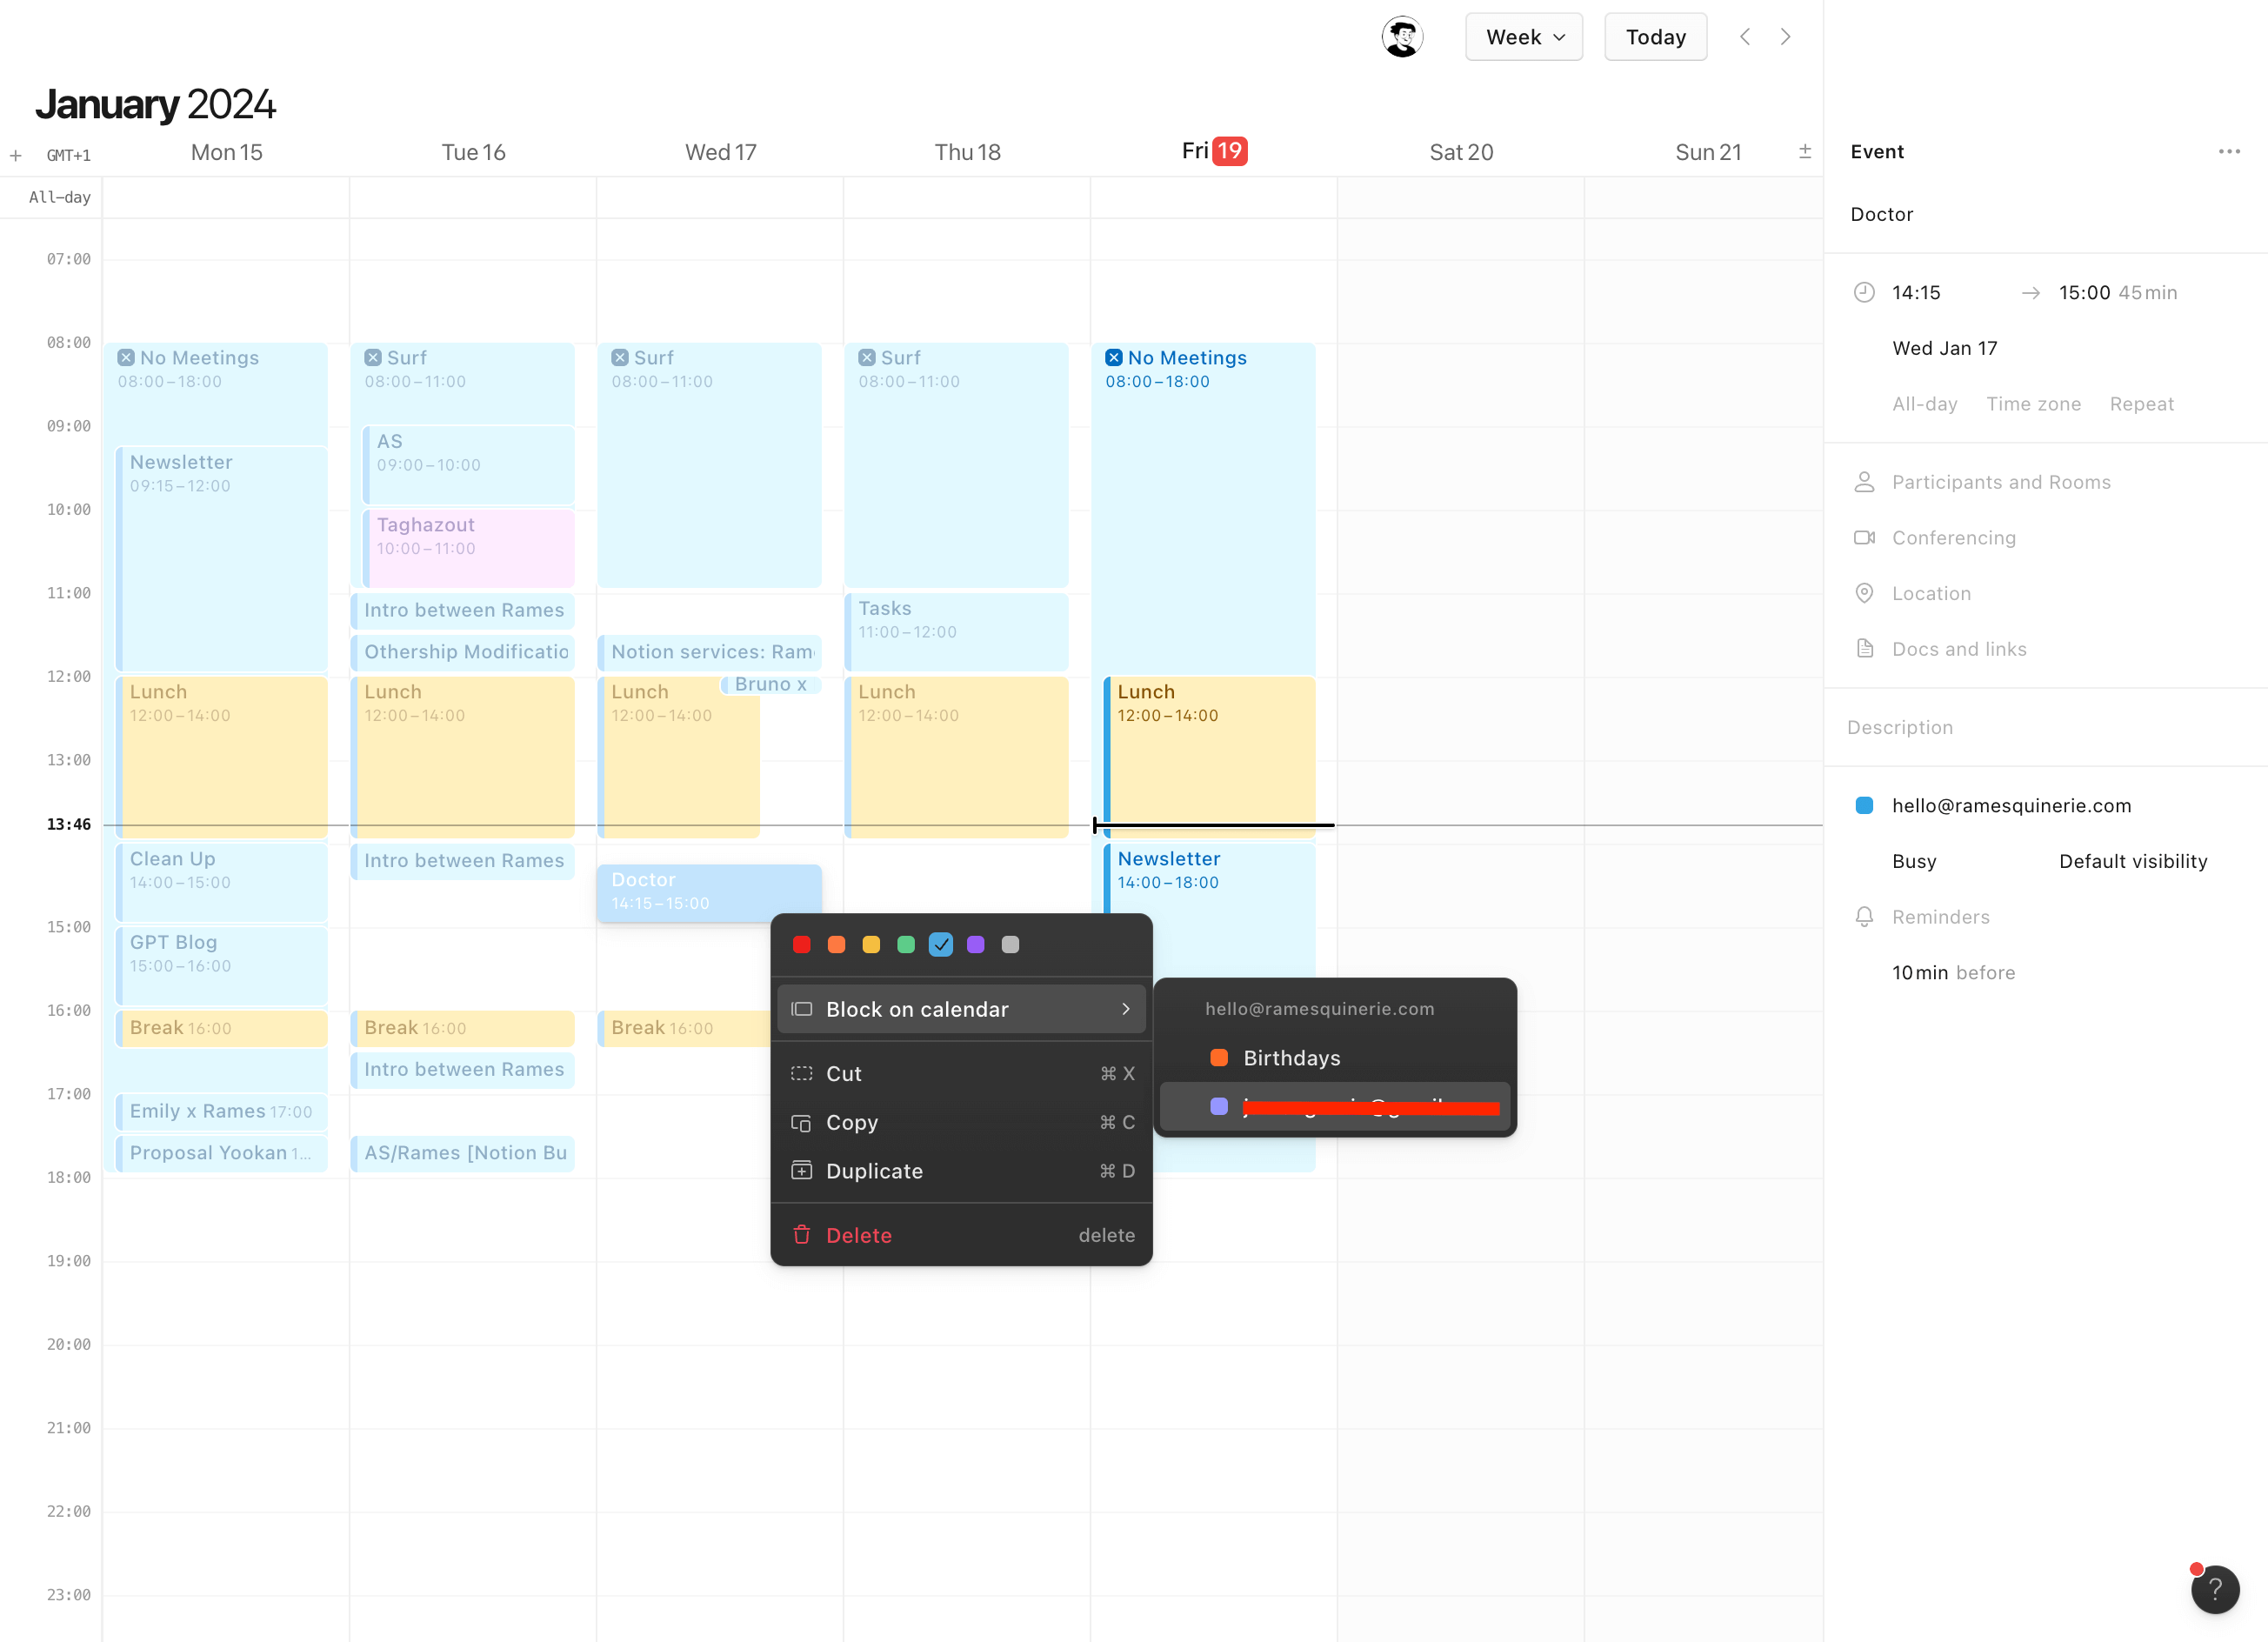Toggle the Time zone option for Doctor event
This screenshot has height=1642, width=2268.
[2034, 404]
